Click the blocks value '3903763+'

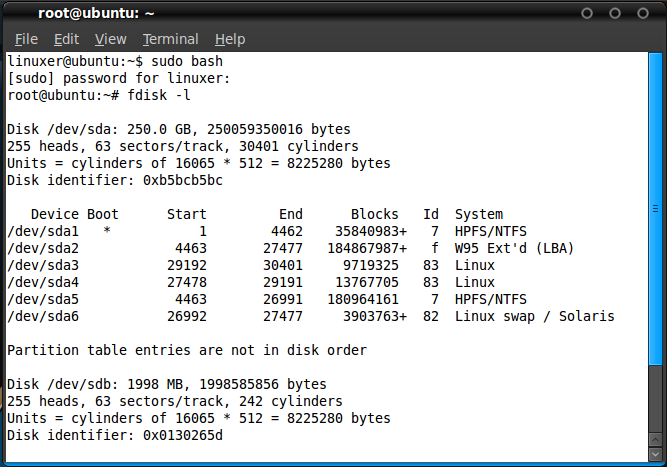[375, 316]
